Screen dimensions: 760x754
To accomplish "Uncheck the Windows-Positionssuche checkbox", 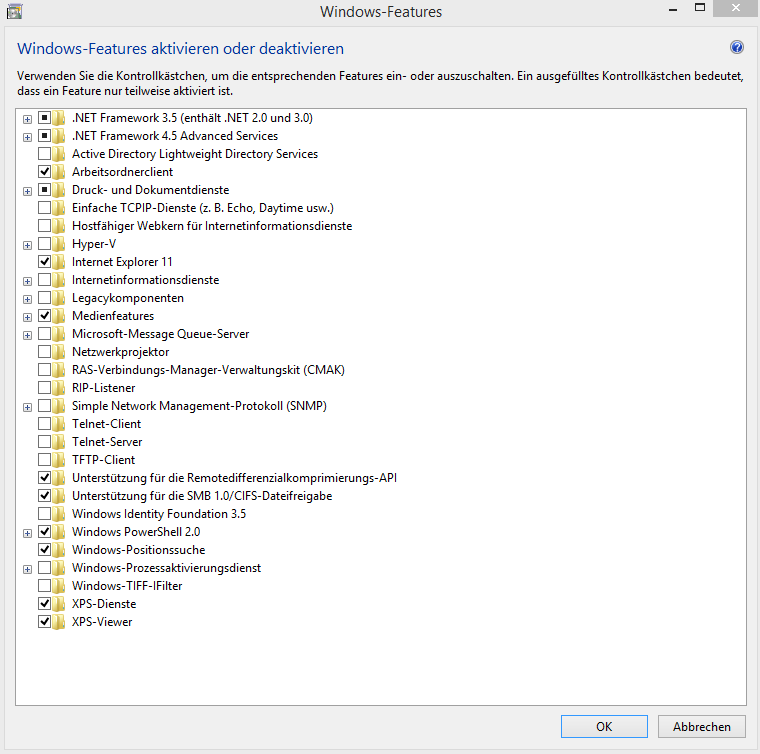I will [44, 550].
